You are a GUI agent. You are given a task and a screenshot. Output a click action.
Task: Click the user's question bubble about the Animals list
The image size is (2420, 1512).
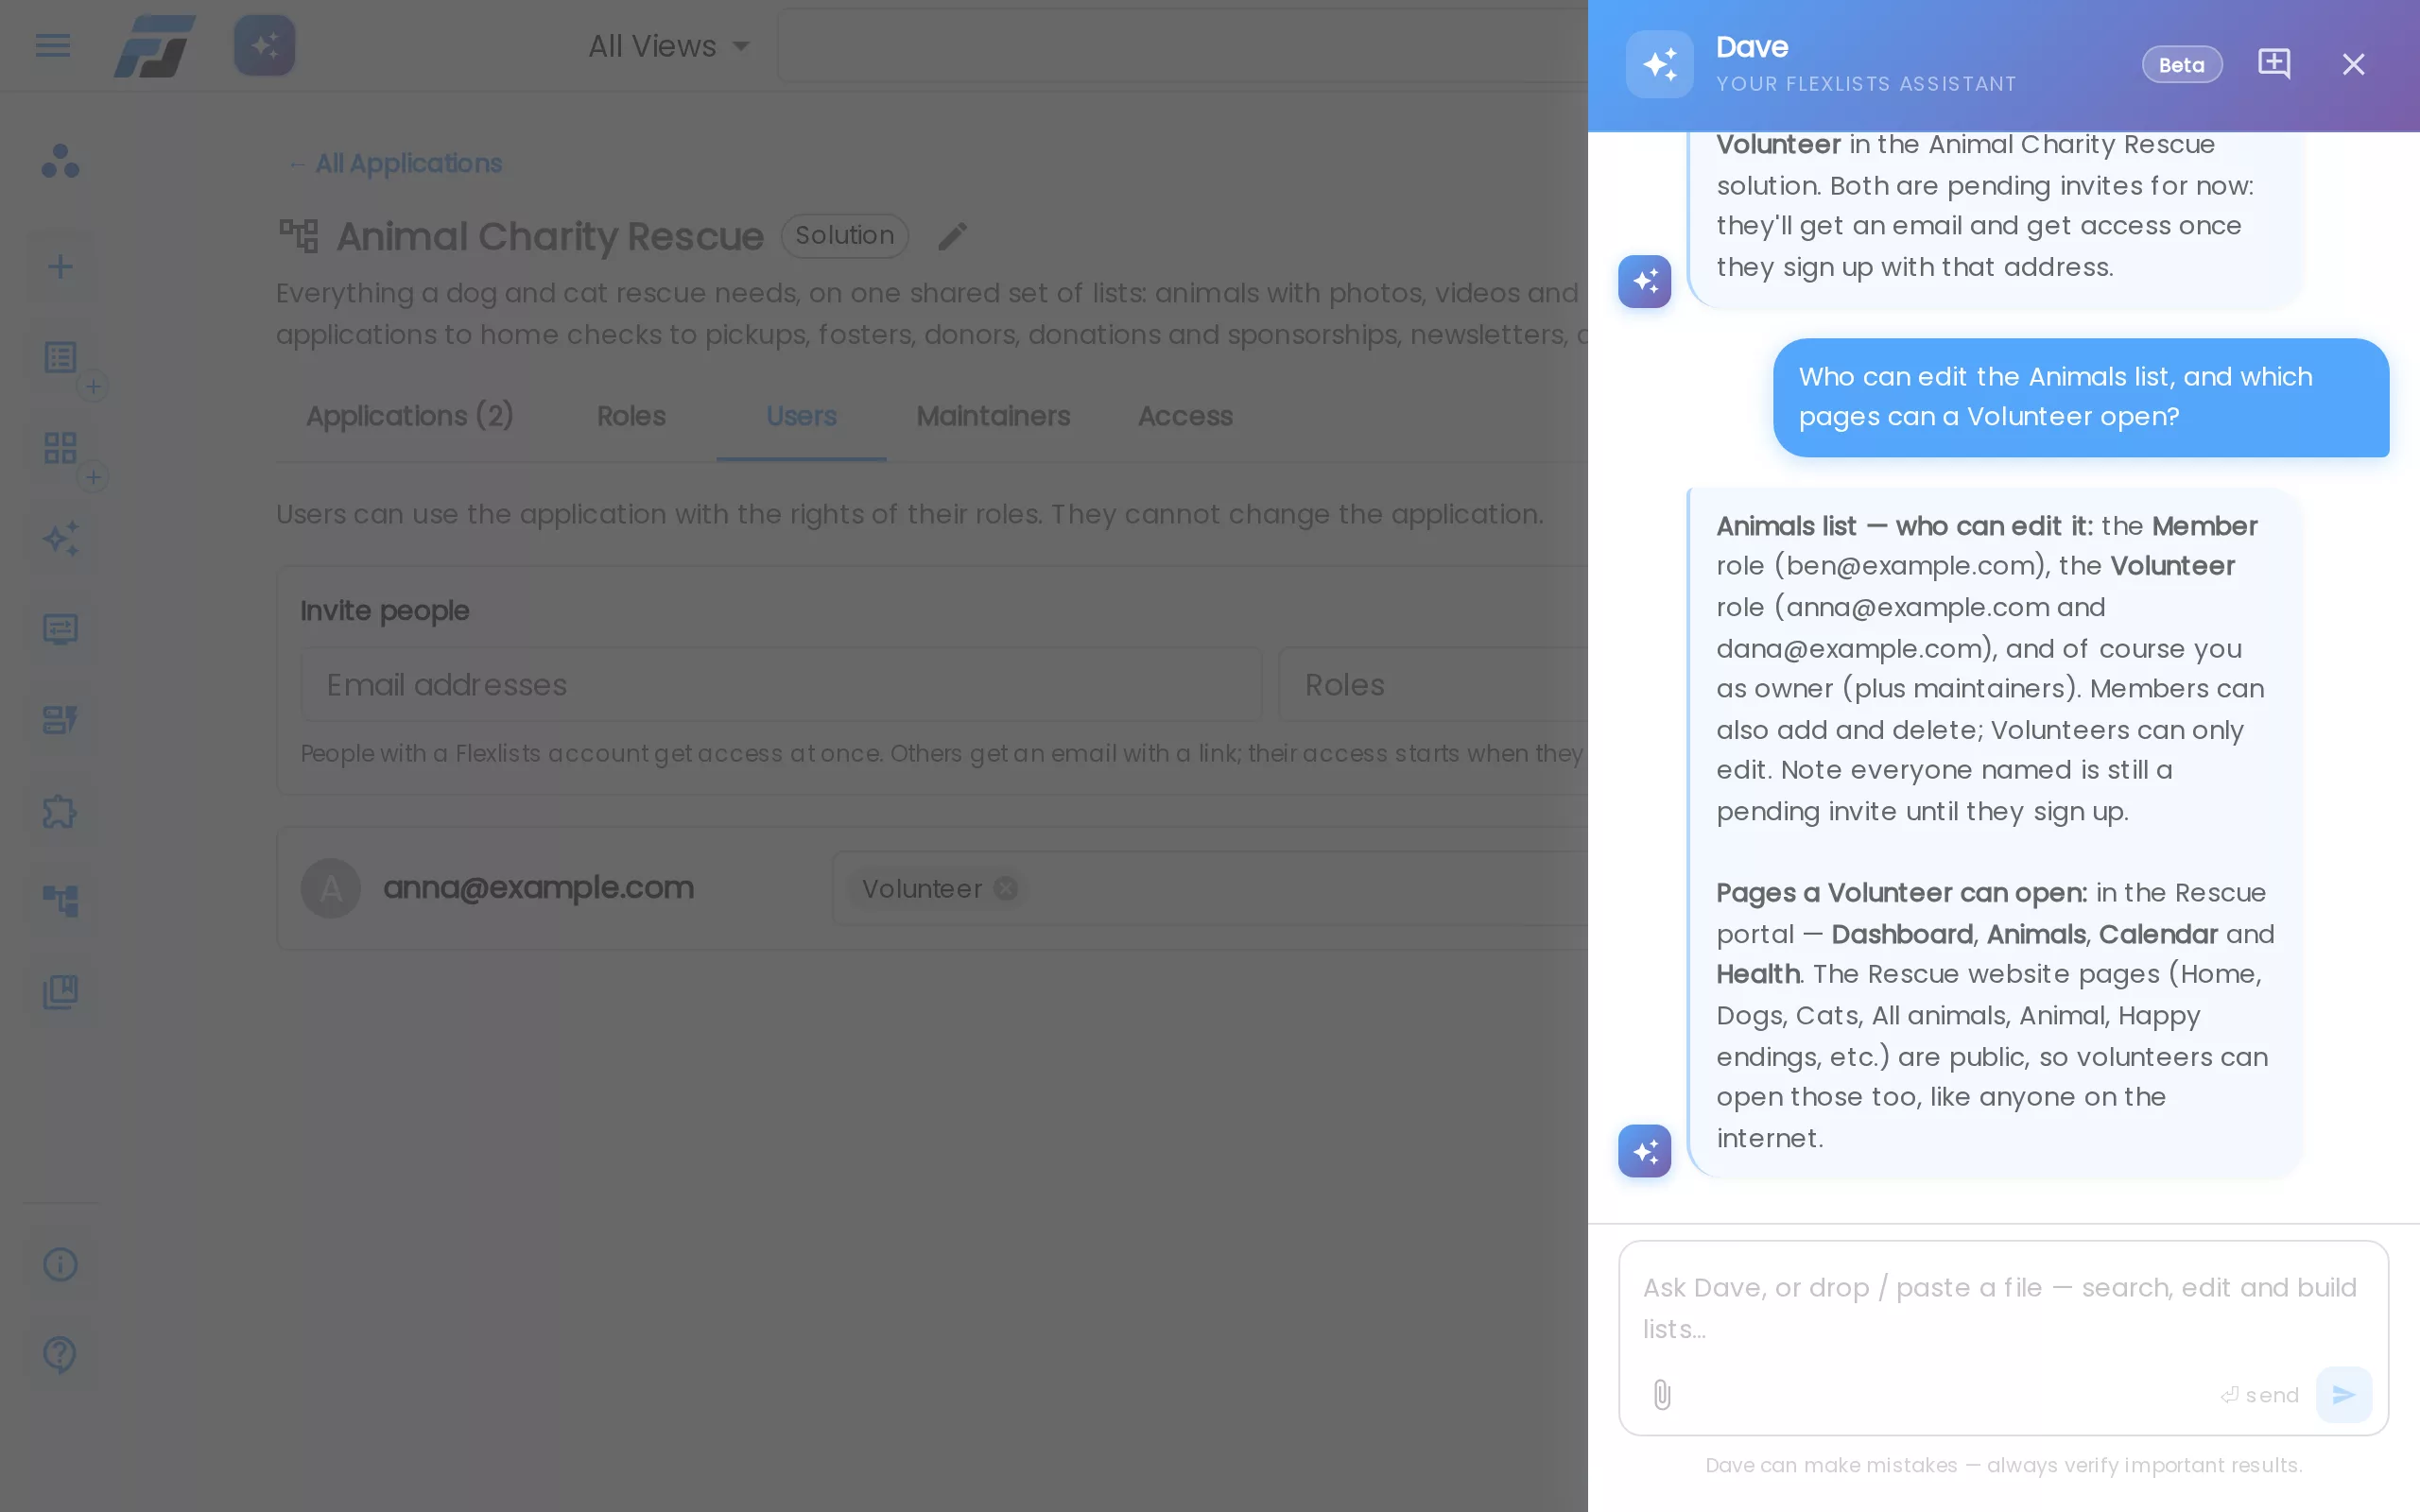click(x=2081, y=397)
